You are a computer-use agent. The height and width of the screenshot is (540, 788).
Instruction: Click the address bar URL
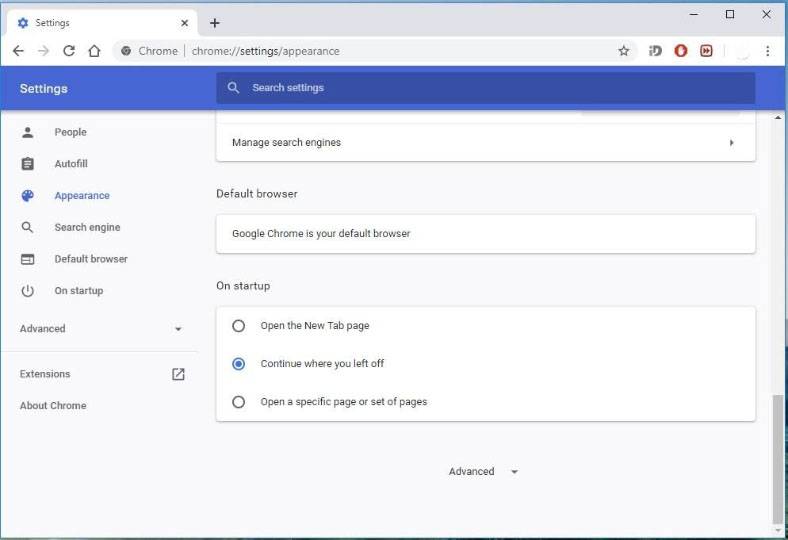[265, 51]
